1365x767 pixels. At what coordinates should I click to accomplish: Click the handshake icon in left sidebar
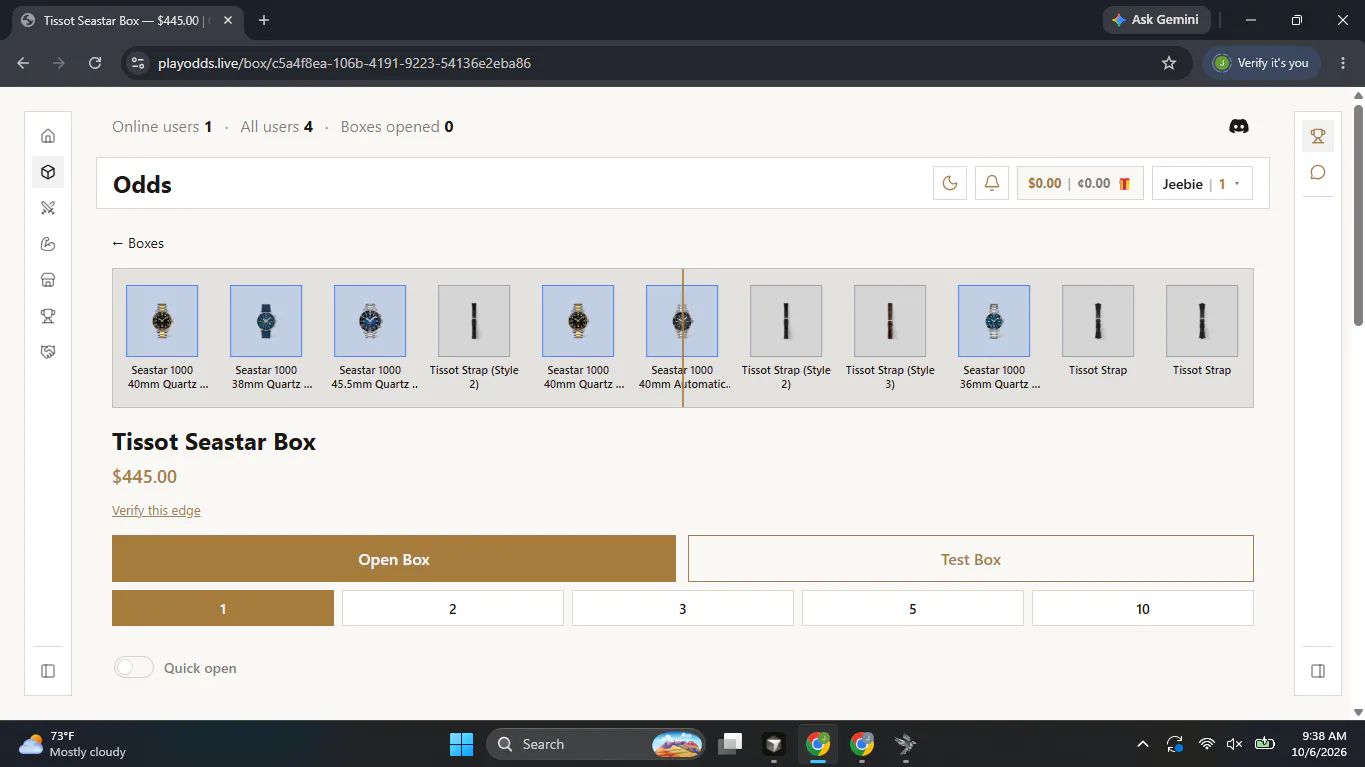48,352
